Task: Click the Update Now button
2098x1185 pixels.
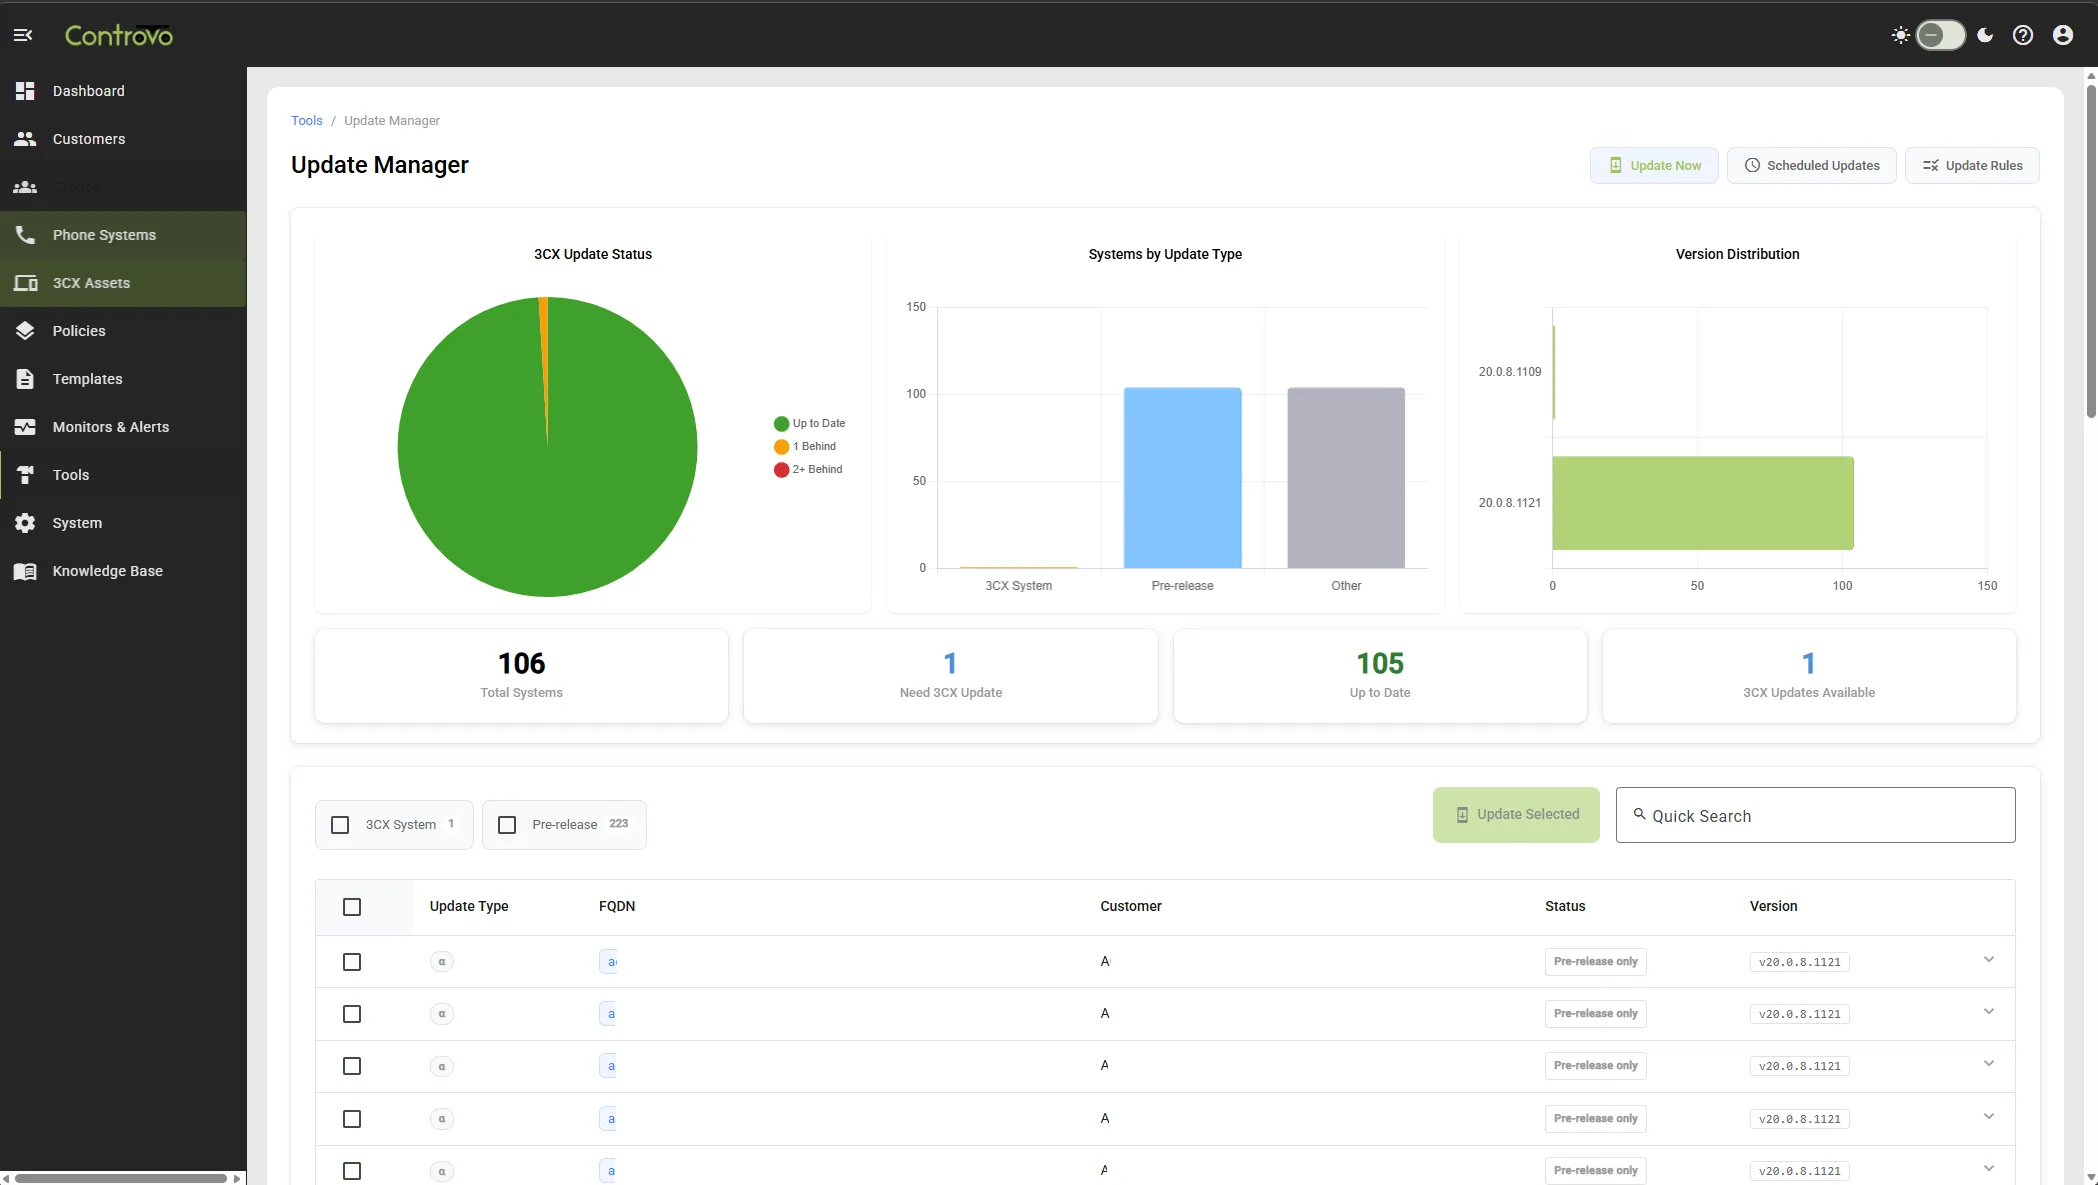Action: pos(1654,165)
